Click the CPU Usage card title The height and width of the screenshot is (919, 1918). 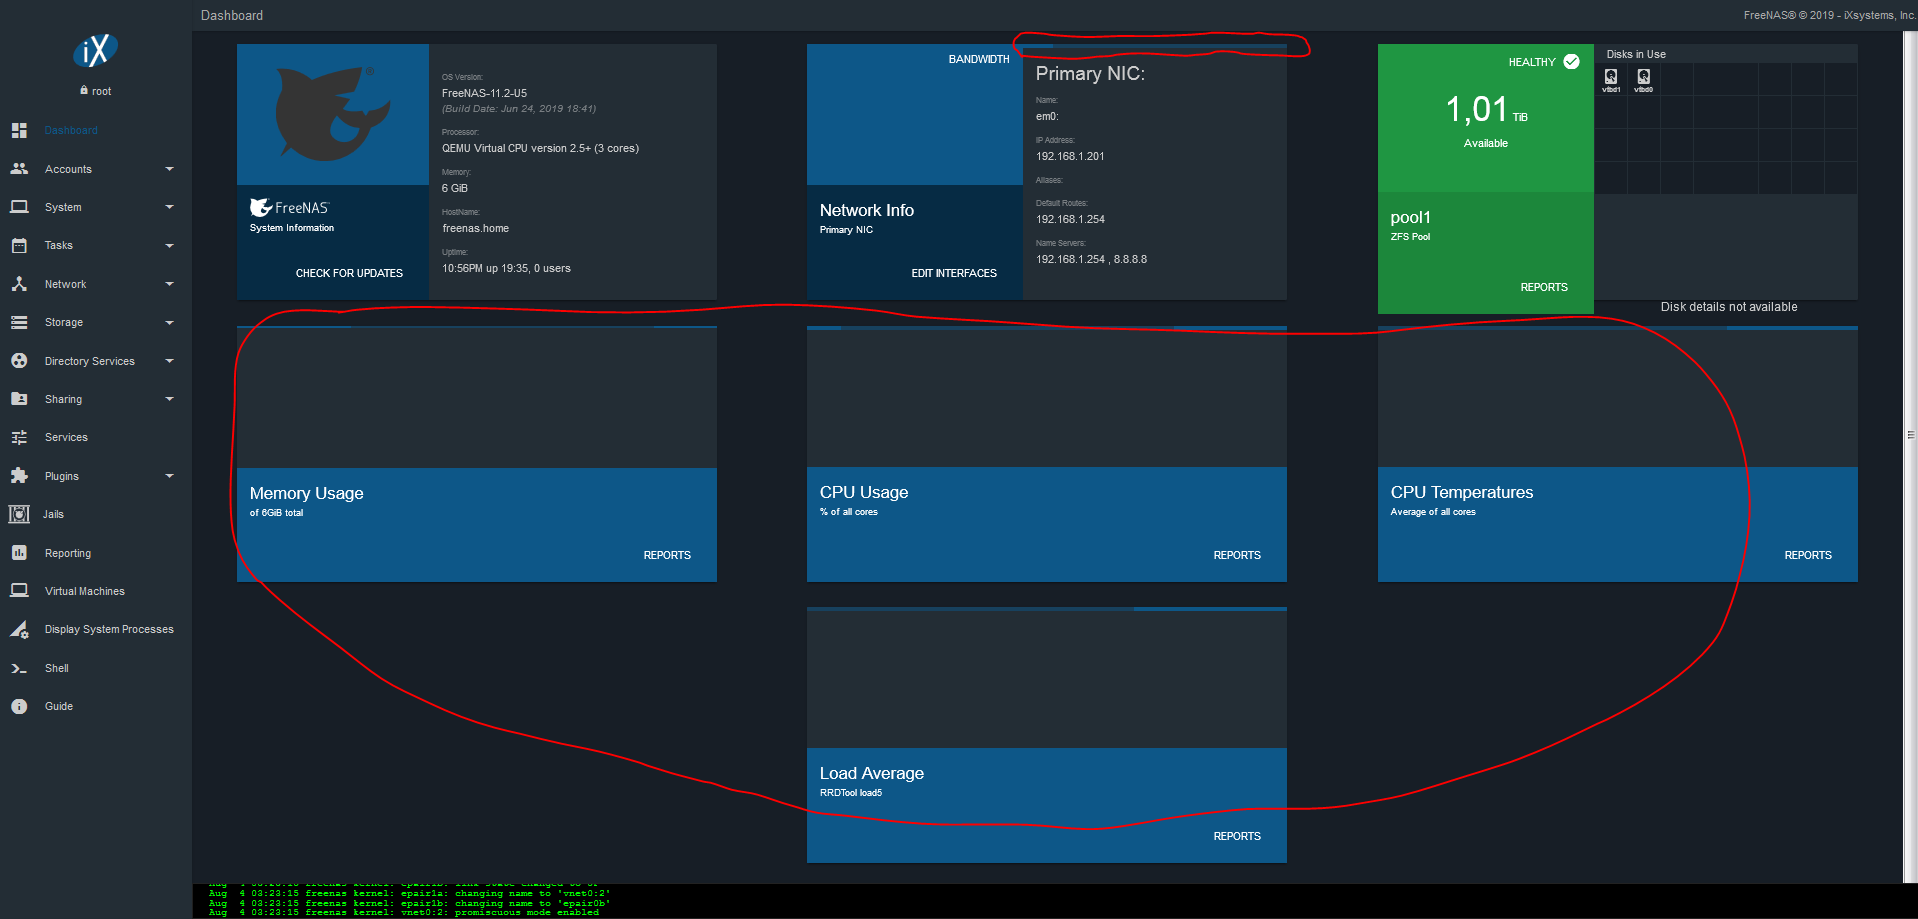click(864, 492)
